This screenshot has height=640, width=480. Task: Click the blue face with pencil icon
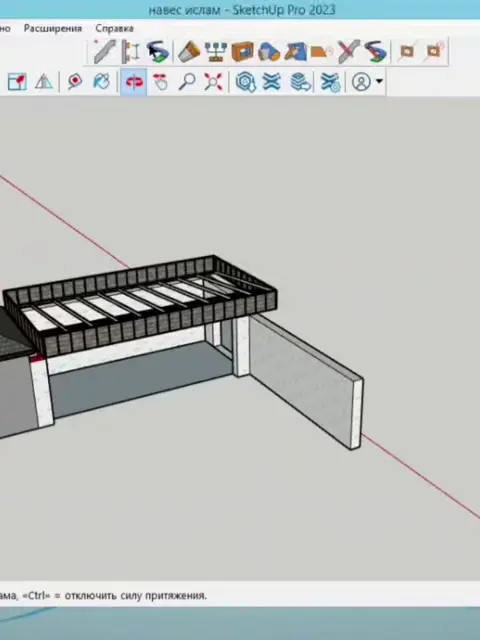pos(296,51)
